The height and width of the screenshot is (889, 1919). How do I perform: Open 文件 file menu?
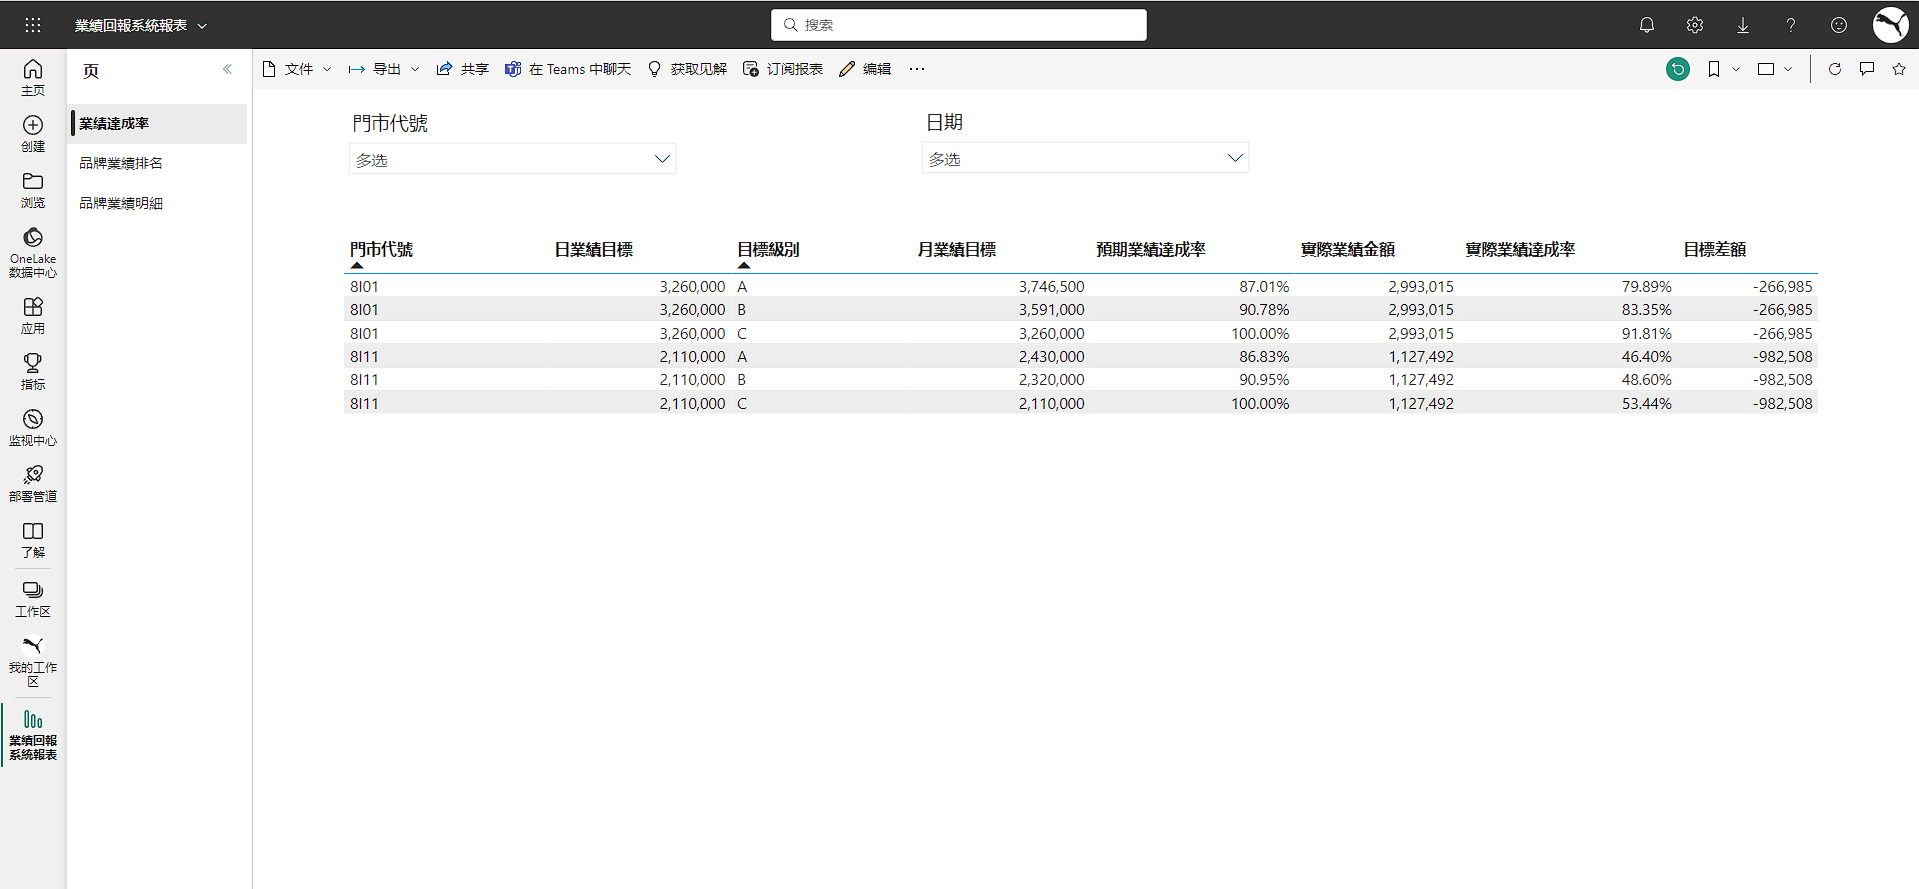tap(296, 69)
